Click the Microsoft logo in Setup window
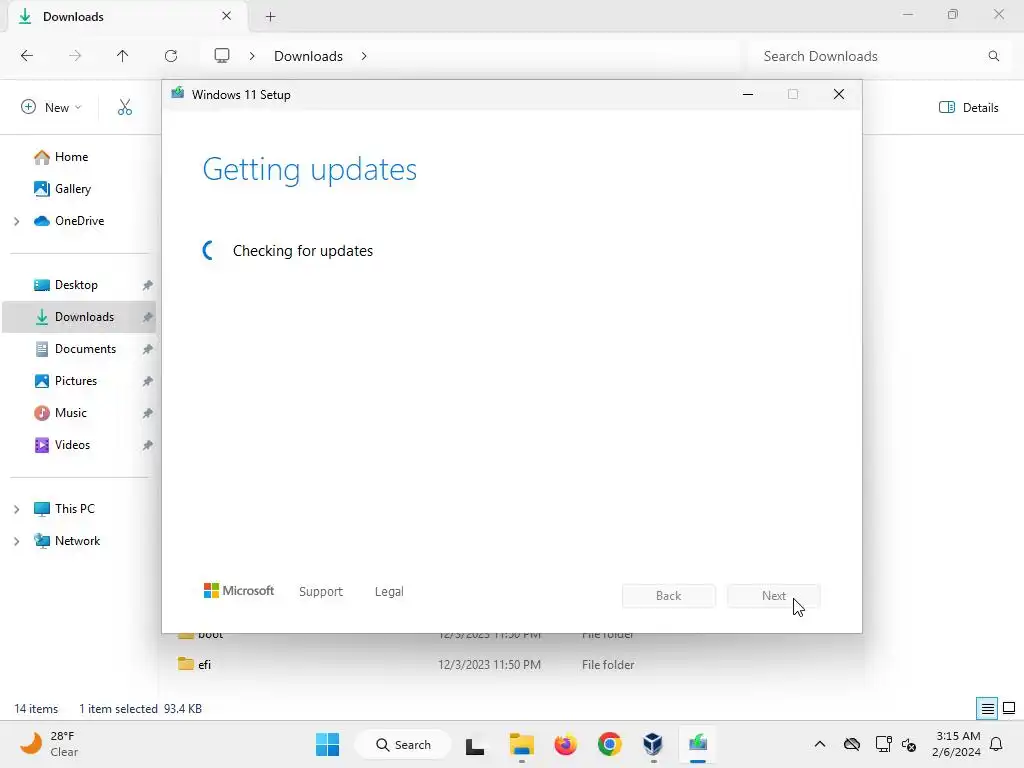This screenshot has width=1024, height=768. tap(239, 591)
